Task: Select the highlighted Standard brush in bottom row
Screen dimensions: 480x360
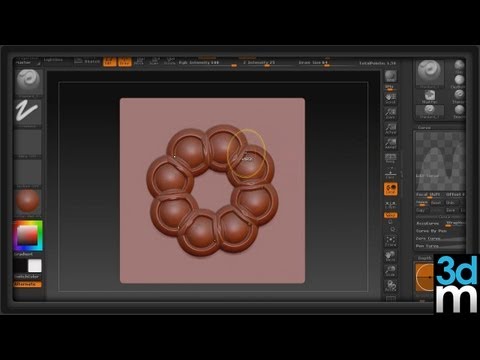Action: pyautogui.click(x=430, y=111)
